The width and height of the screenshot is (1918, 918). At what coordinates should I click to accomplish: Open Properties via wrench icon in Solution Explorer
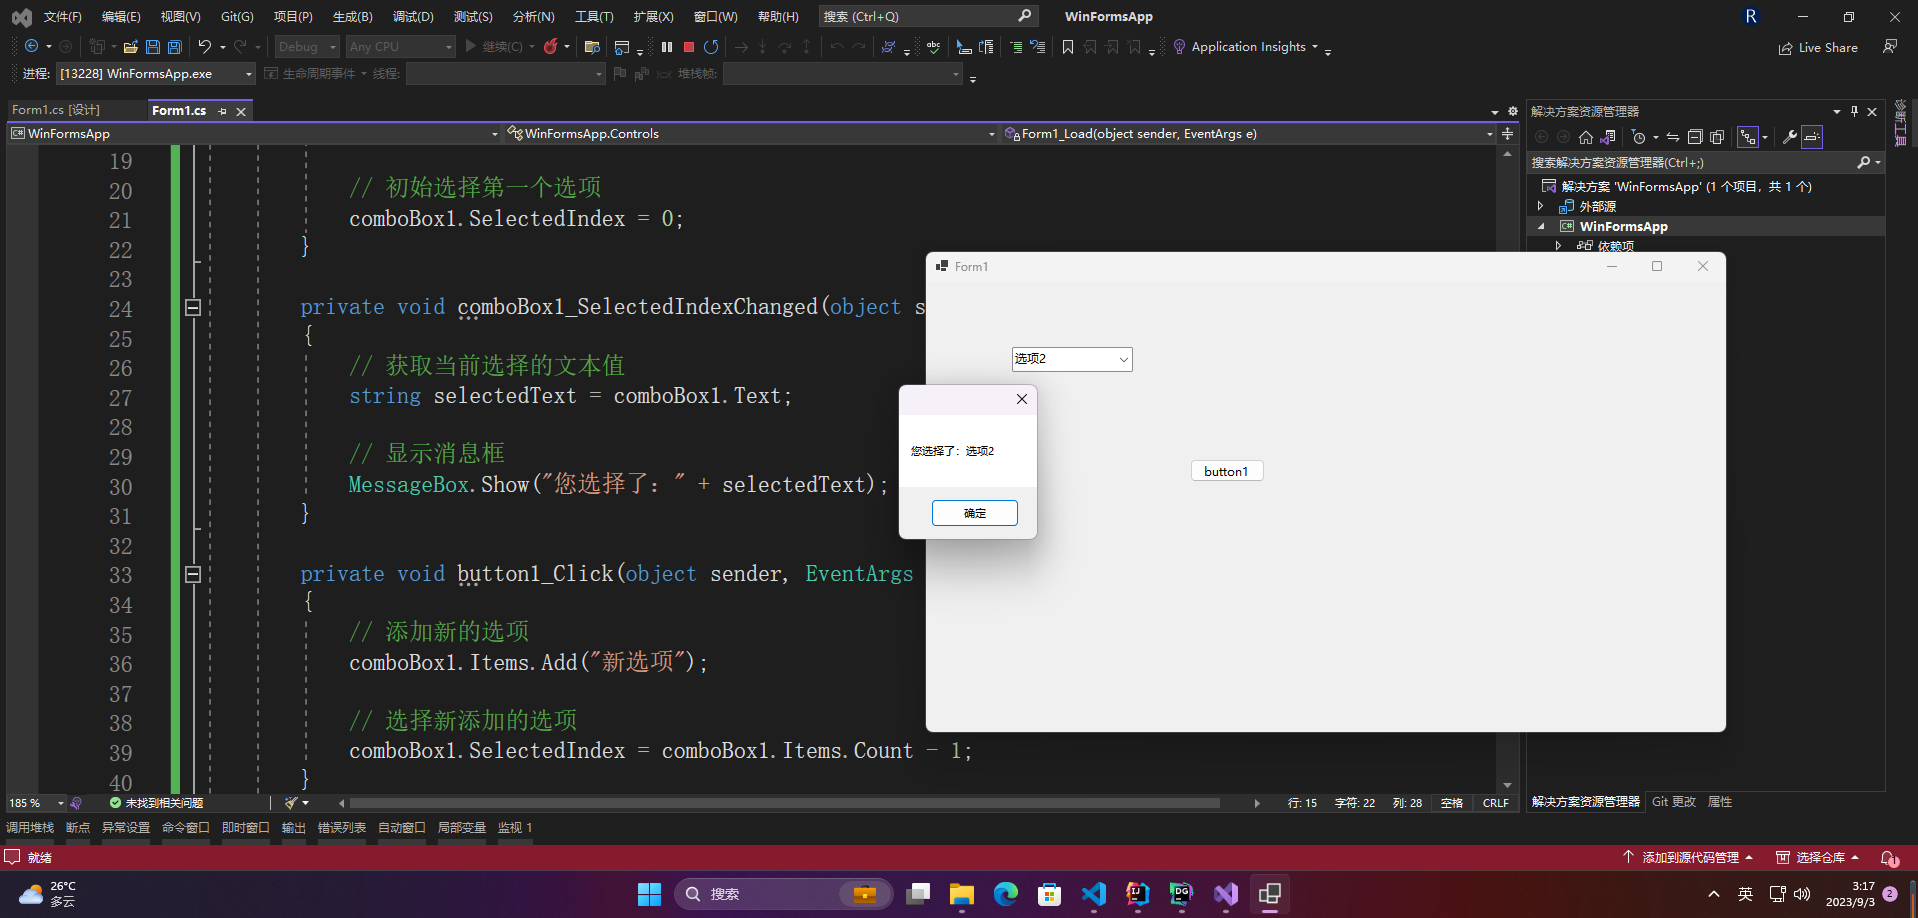1790,137
